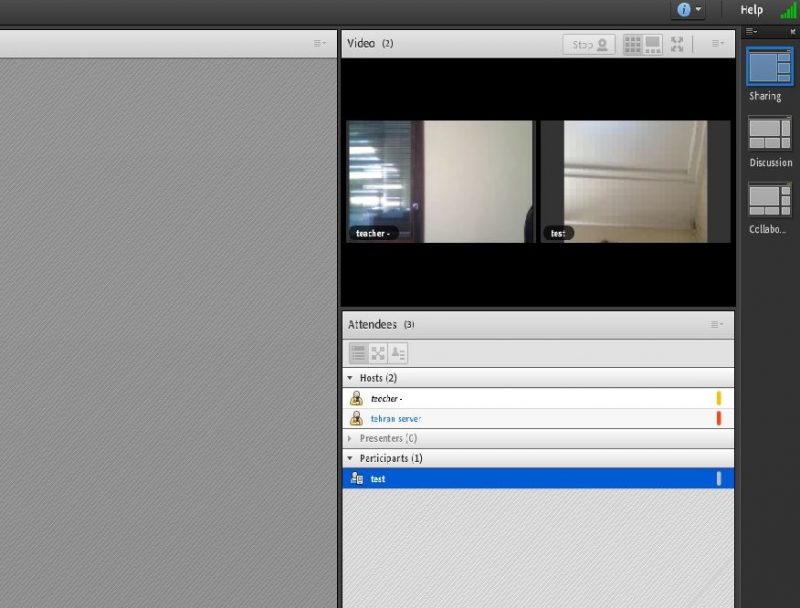Image resolution: width=800 pixels, height=608 pixels.
Task: Open the info dropdown in top bar
Action: [x=689, y=10]
